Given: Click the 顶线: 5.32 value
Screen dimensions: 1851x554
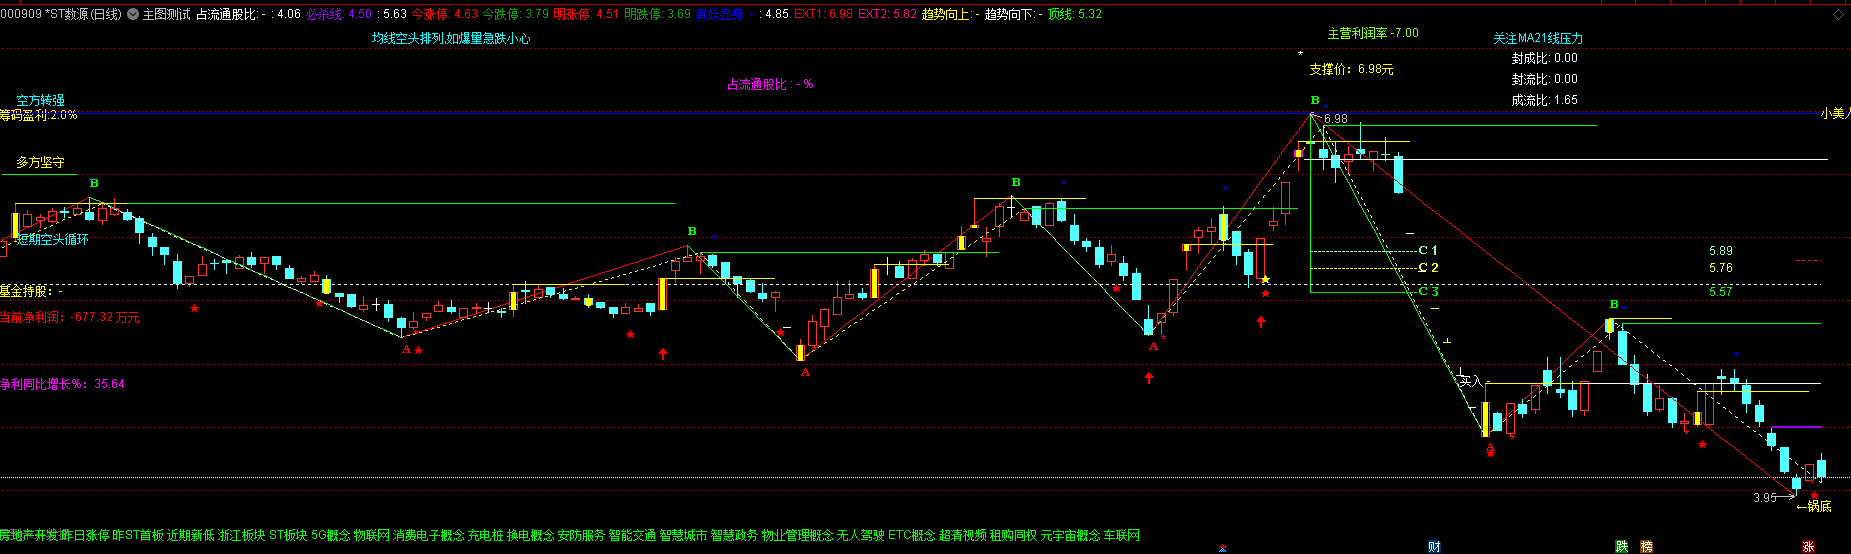Looking at the screenshot, I should tap(1075, 14).
